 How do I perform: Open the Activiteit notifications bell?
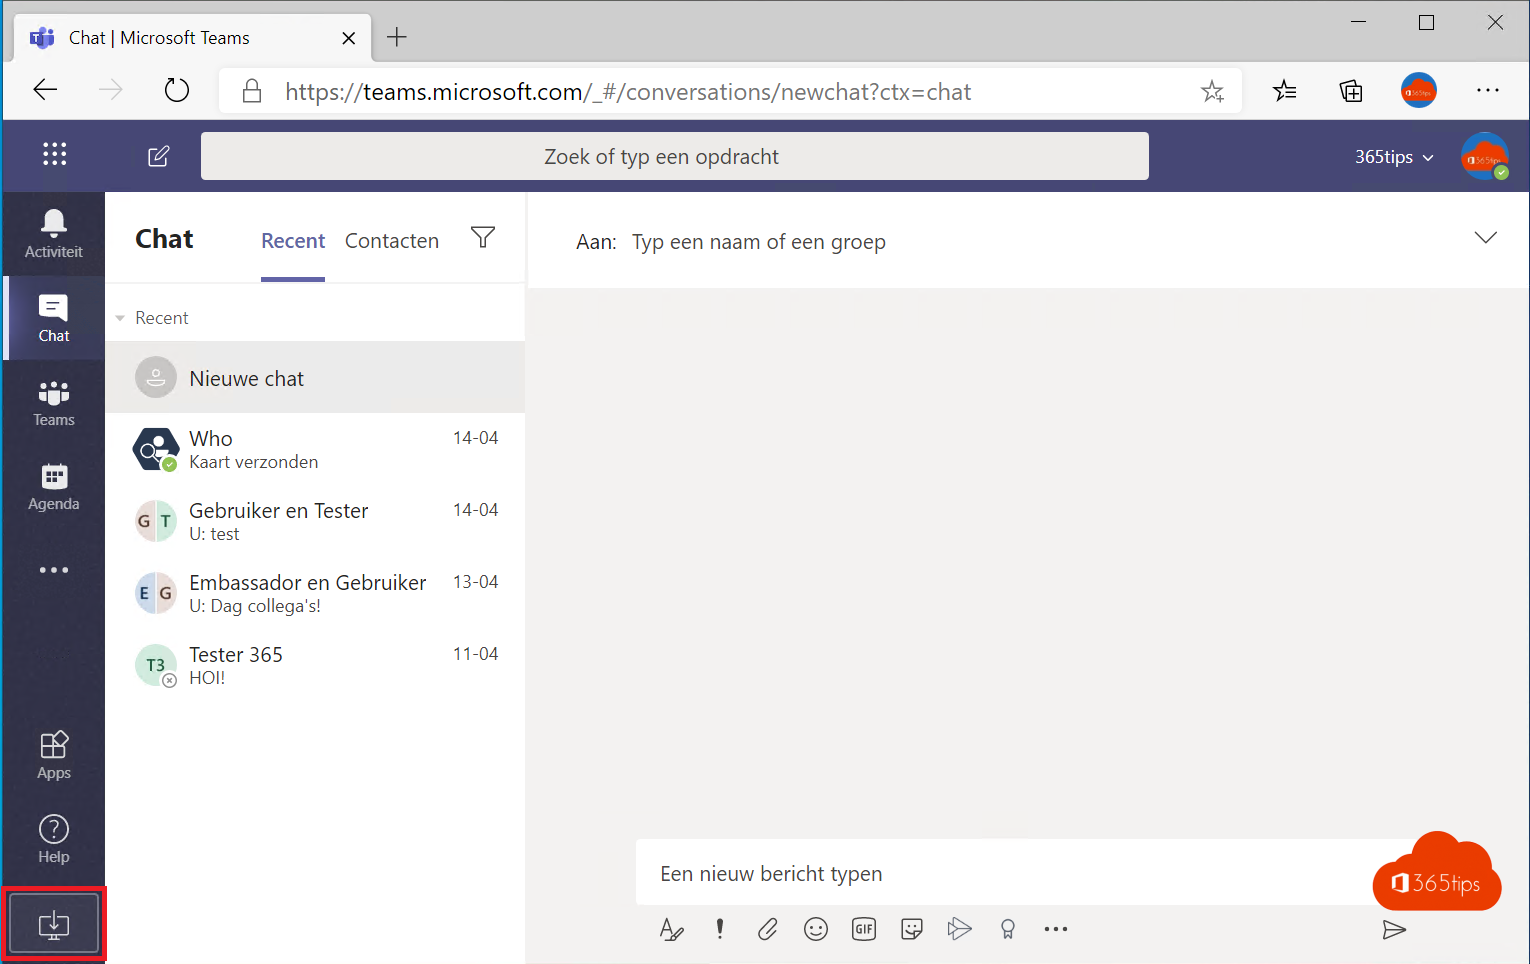[x=54, y=233]
